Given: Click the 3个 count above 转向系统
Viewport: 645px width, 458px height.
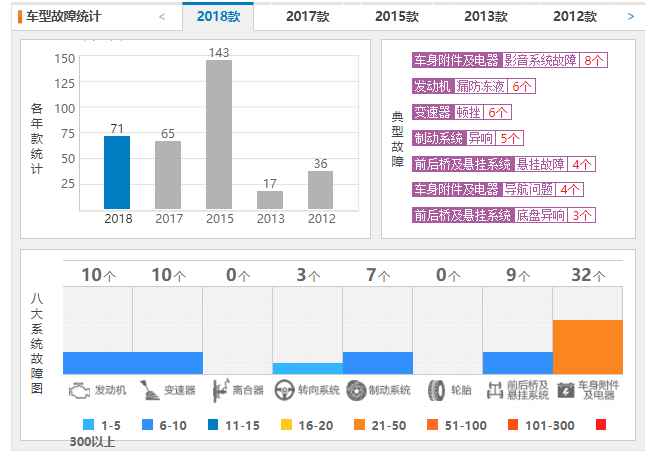Looking at the screenshot, I should coord(308,275).
